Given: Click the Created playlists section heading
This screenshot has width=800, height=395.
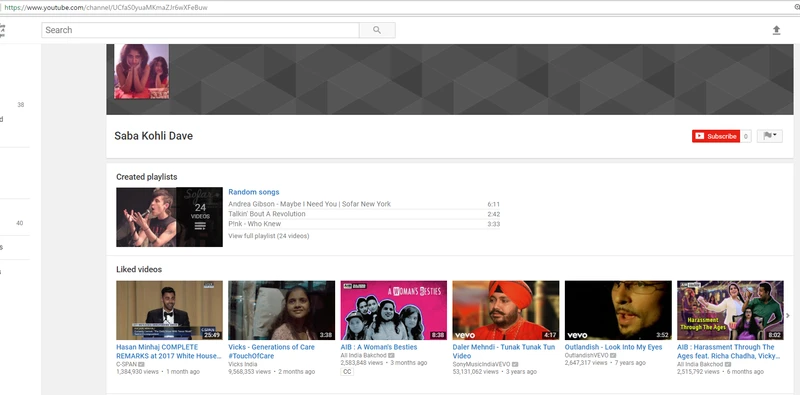Looking at the screenshot, I should [147, 177].
